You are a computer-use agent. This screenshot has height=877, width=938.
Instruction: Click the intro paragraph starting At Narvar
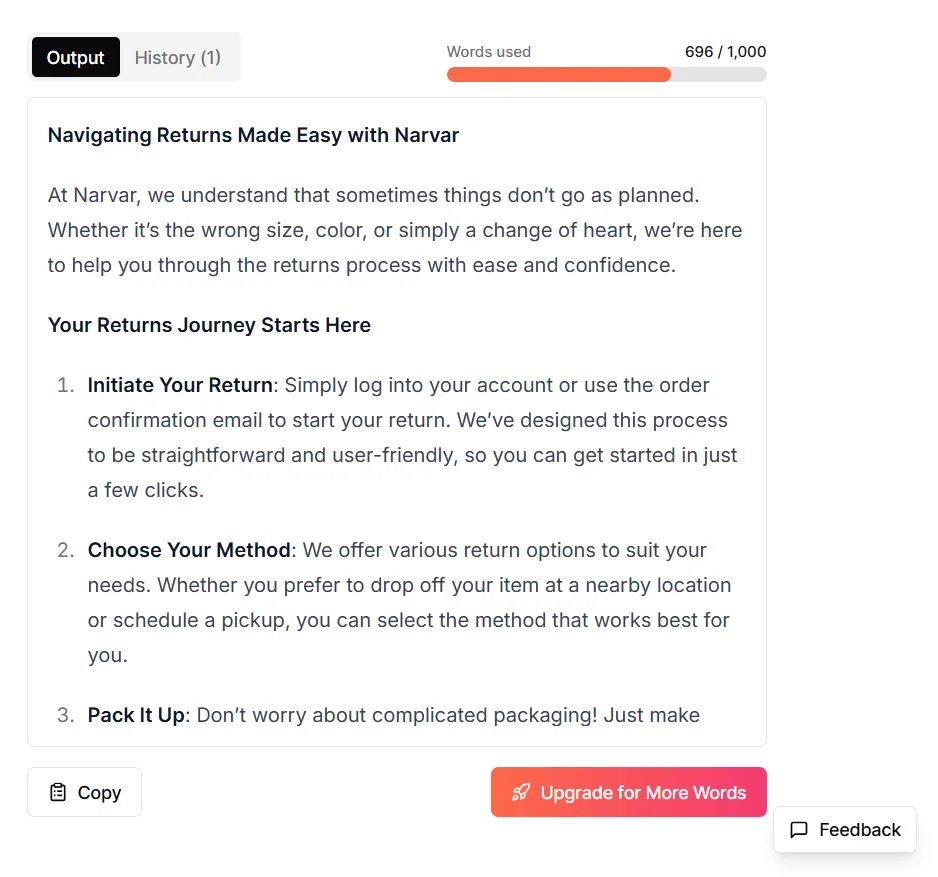click(x=395, y=230)
